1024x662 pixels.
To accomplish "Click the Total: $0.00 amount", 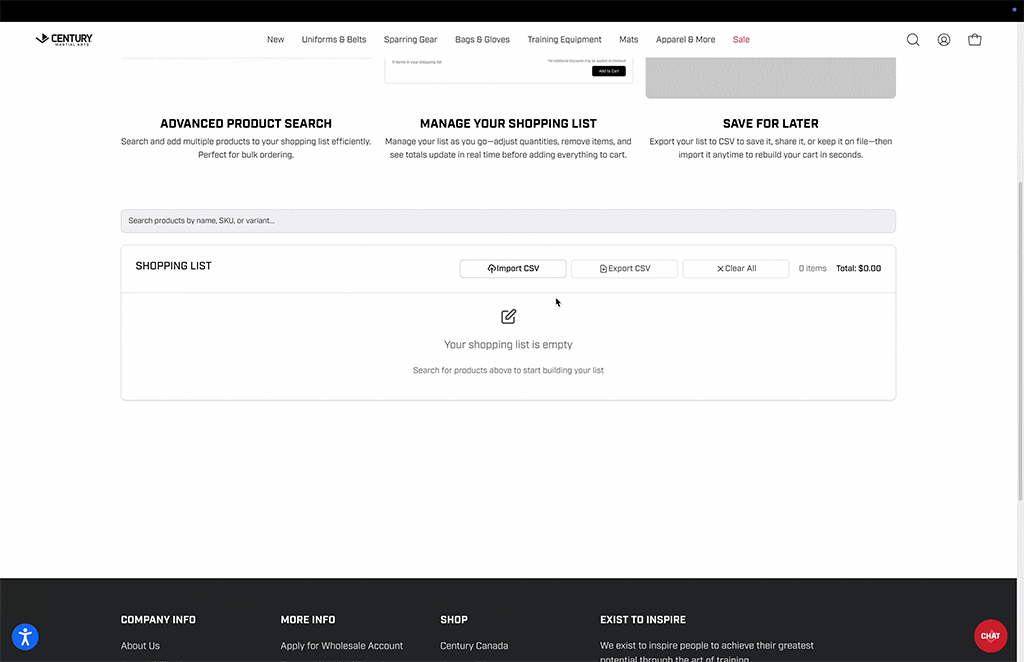I will coord(858,268).
